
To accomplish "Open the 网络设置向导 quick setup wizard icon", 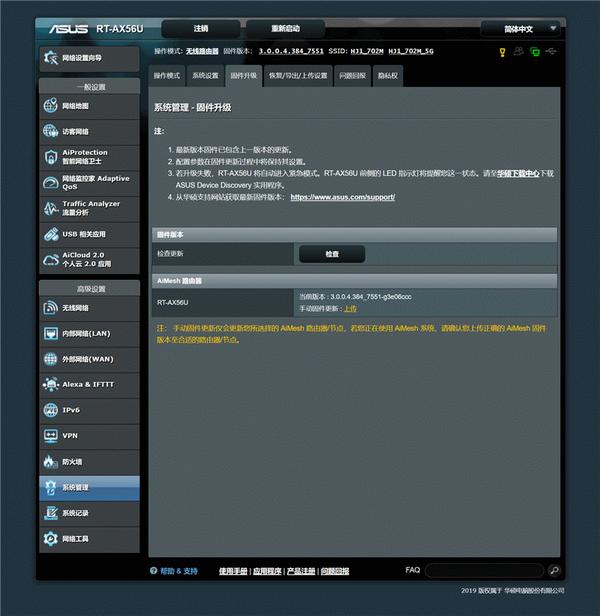I will pos(51,58).
